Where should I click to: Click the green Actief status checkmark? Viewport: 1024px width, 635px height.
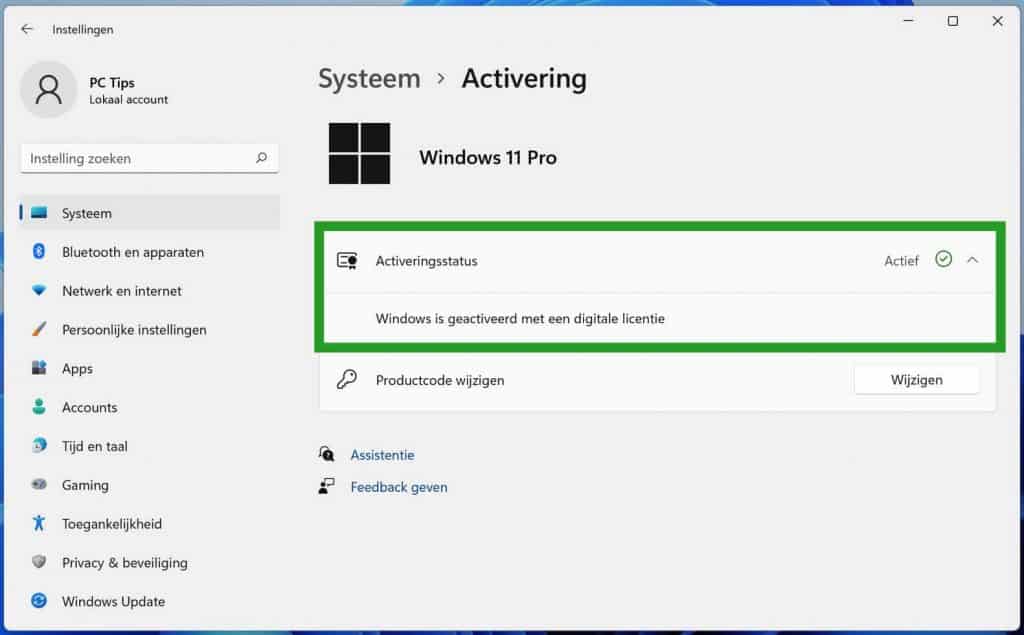(x=944, y=259)
